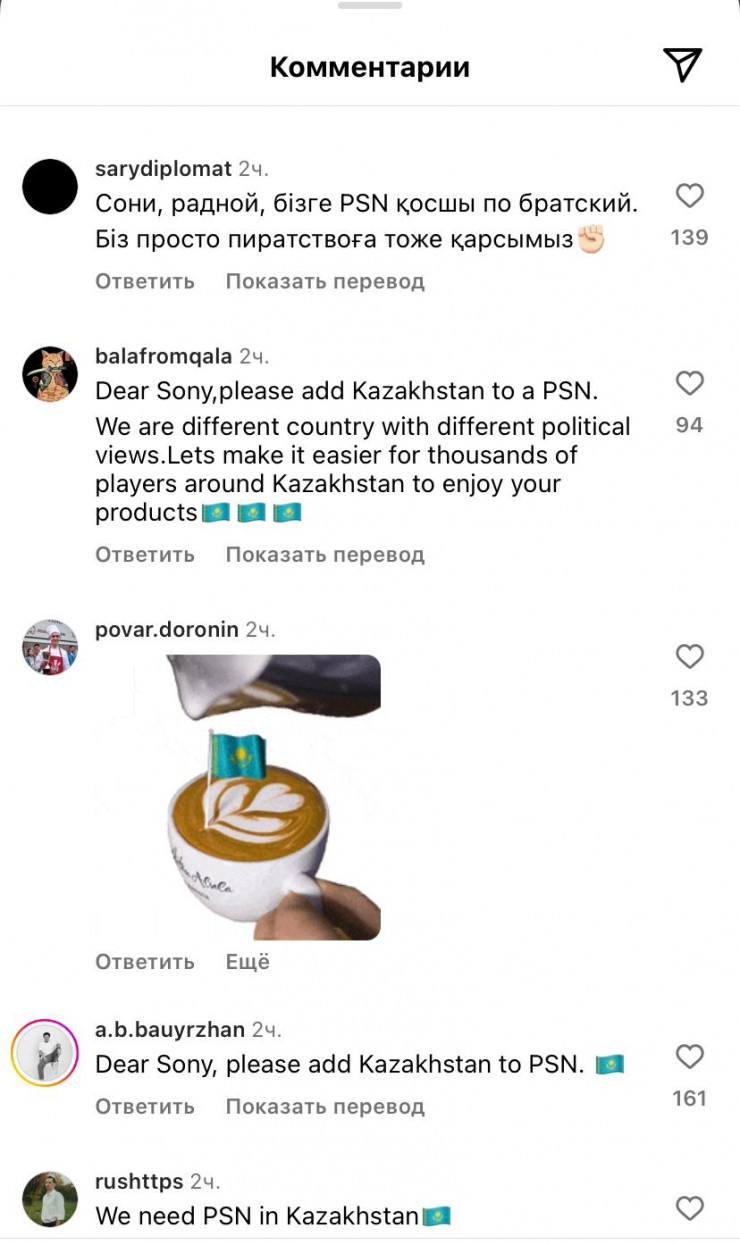
Task: View a.b.bauyrzhan's story ring avatar
Action: coord(45,1053)
